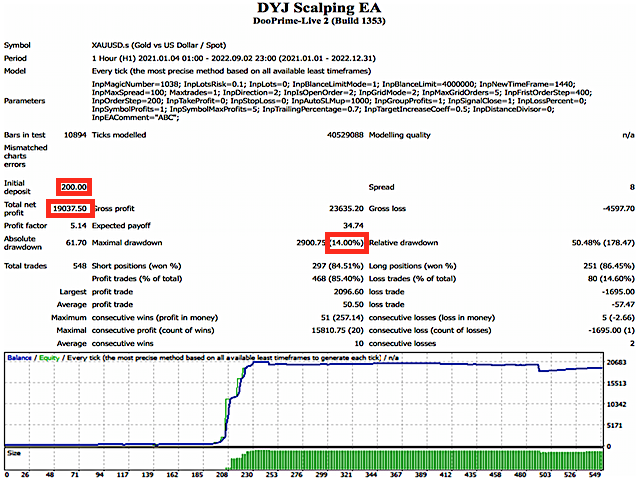Image resolution: width=640 pixels, height=480 pixels.
Task: Click the XAUUSD.s symbol value
Action: [x=159, y=45]
